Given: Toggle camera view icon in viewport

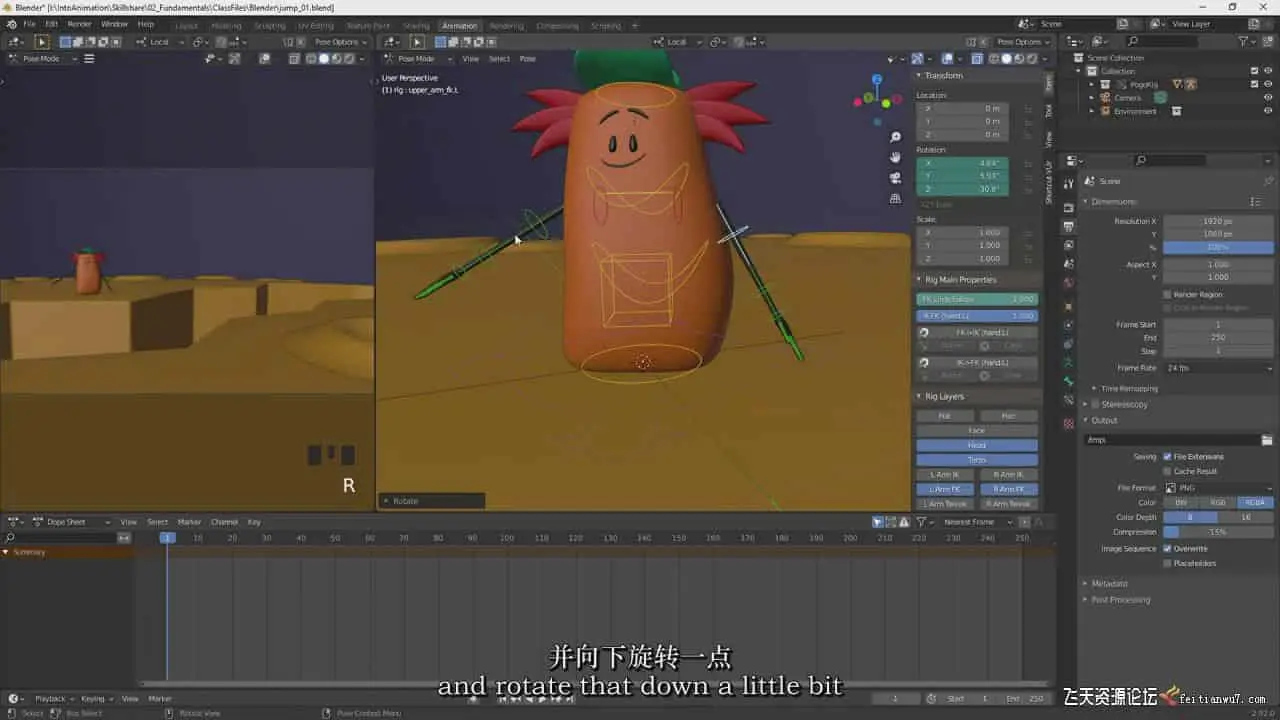Looking at the screenshot, I should point(895,178).
